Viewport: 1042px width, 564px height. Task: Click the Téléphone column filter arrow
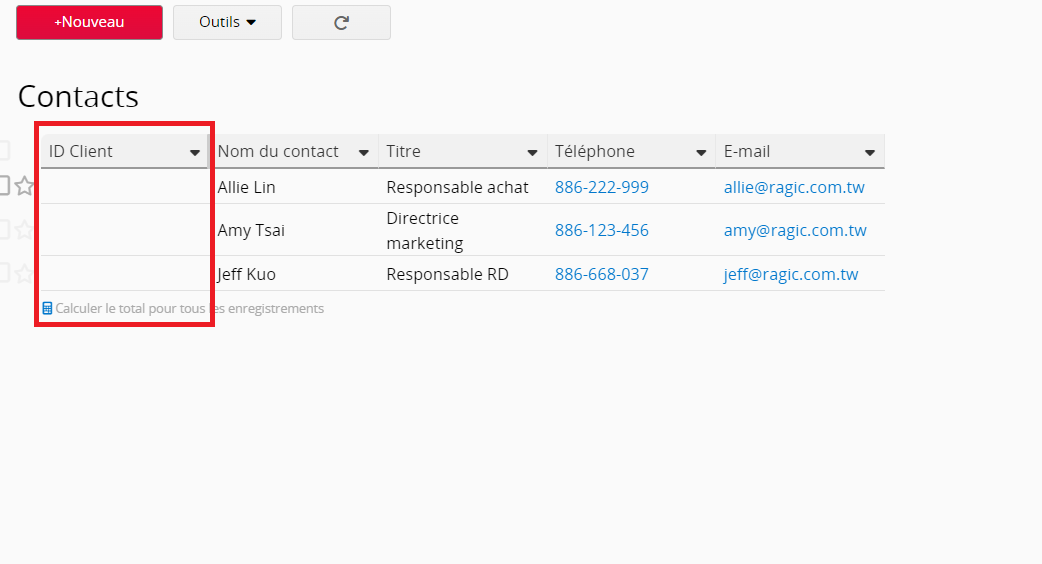pos(702,153)
